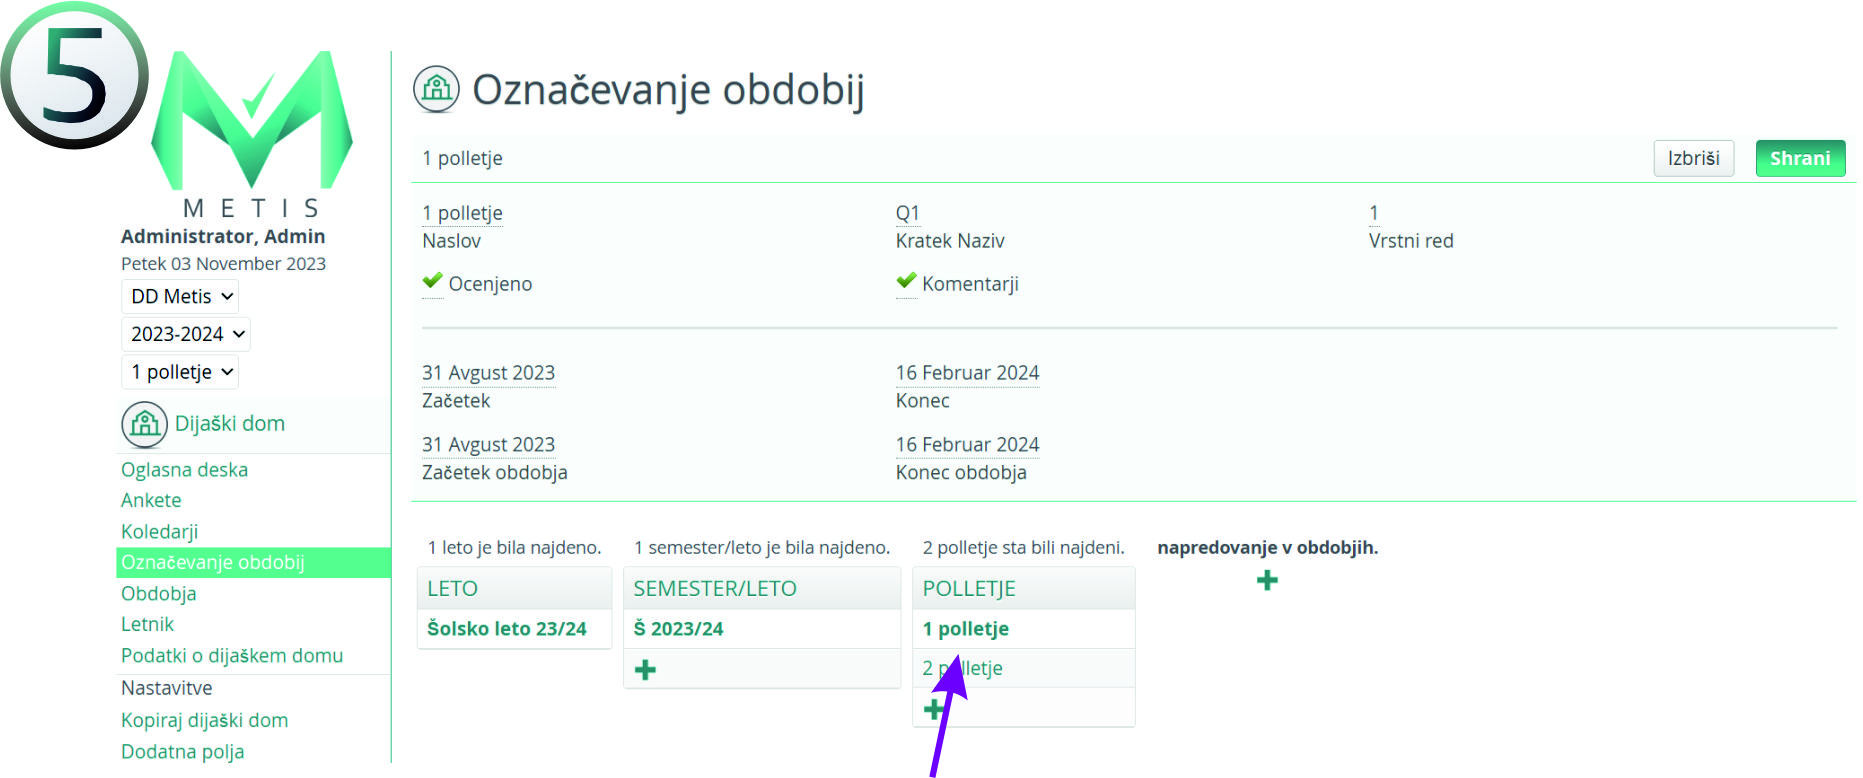1863x778 pixels.
Task: Click plus under napredovanje v obdobjih
Action: 1267,581
